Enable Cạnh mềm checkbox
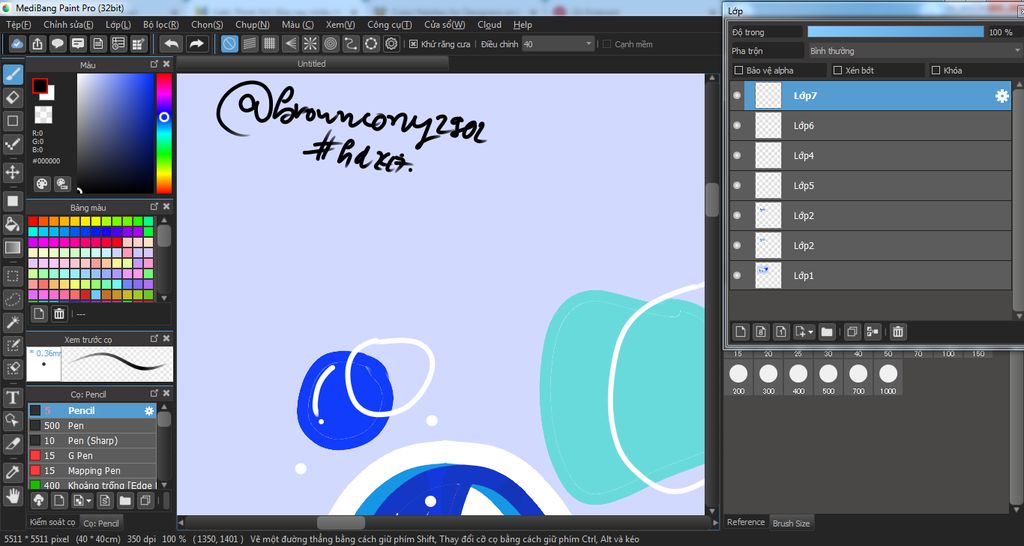Screen dimensions: 1024x546 tap(607, 44)
